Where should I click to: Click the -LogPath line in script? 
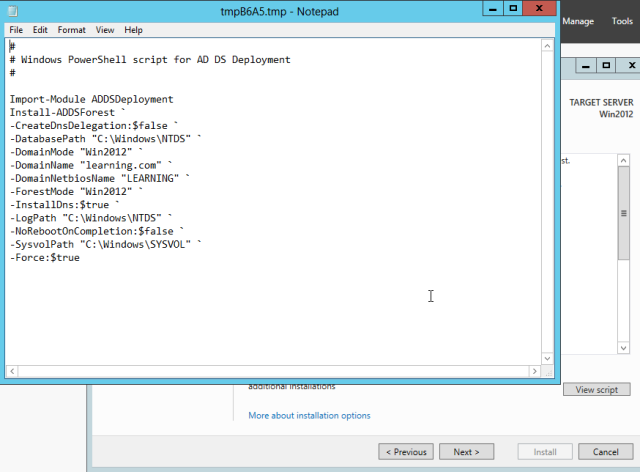click(91, 218)
